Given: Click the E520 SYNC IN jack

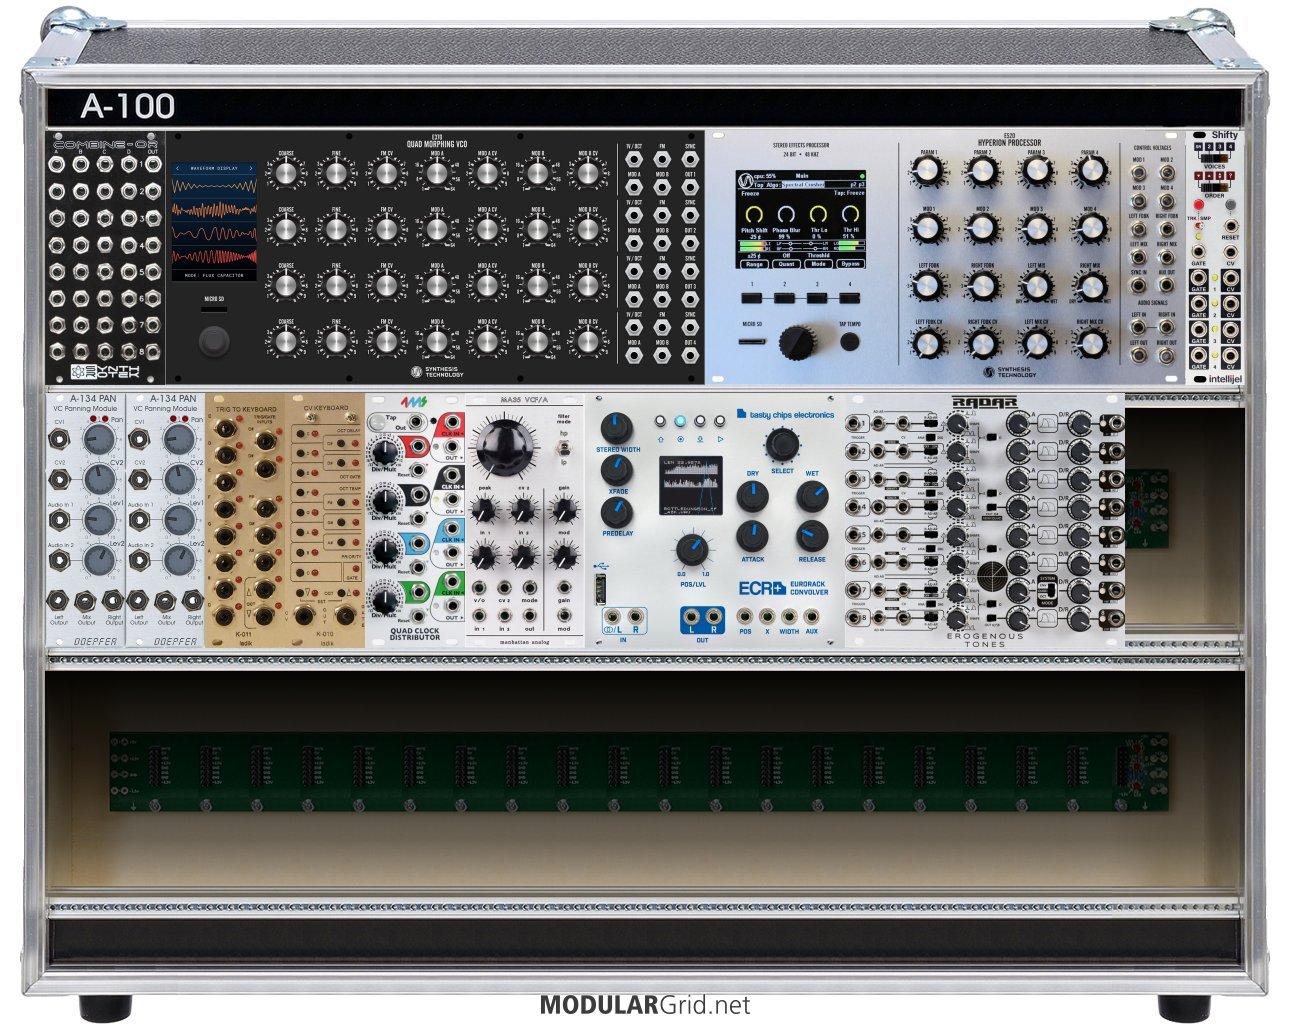Looking at the screenshot, I should (x=1138, y=284).
